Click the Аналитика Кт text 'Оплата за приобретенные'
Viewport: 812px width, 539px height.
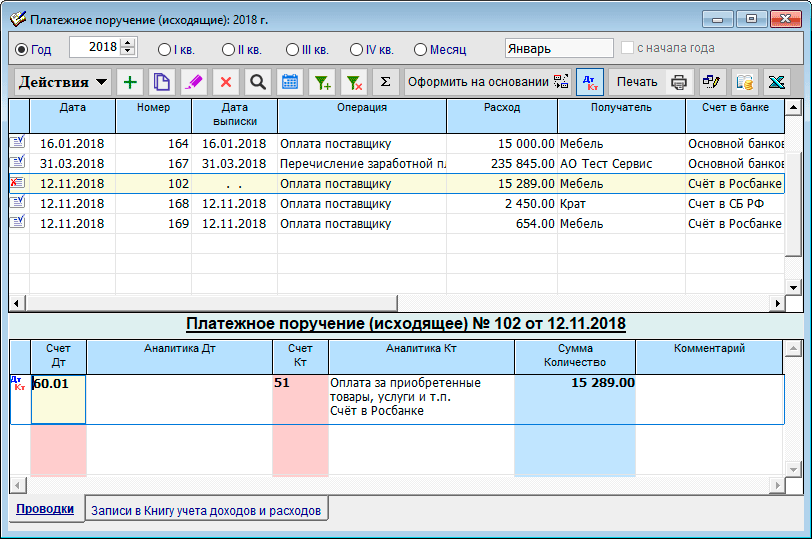405,383
